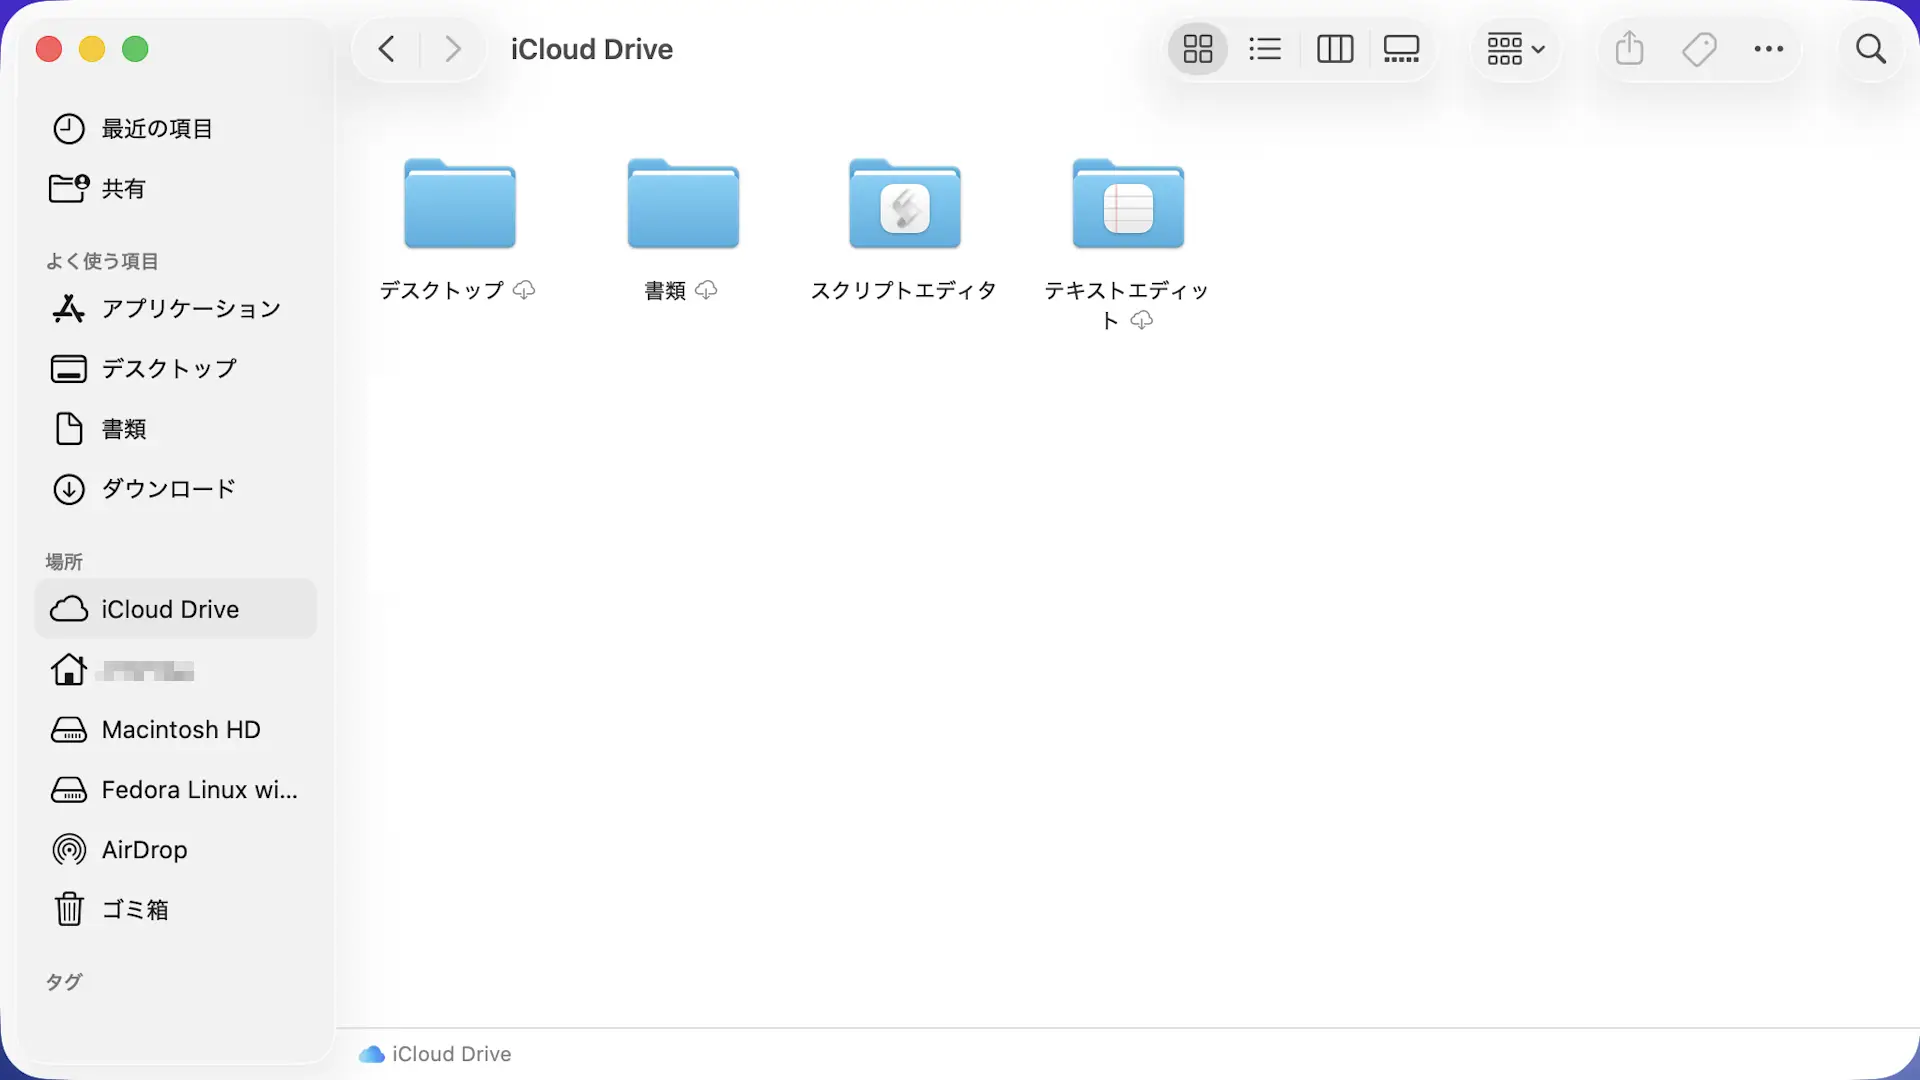Image resolution: width=1920 pixels, height=1080 pixels.
Task: Click the tag edit icon
Action: [x=1699, y=49]
